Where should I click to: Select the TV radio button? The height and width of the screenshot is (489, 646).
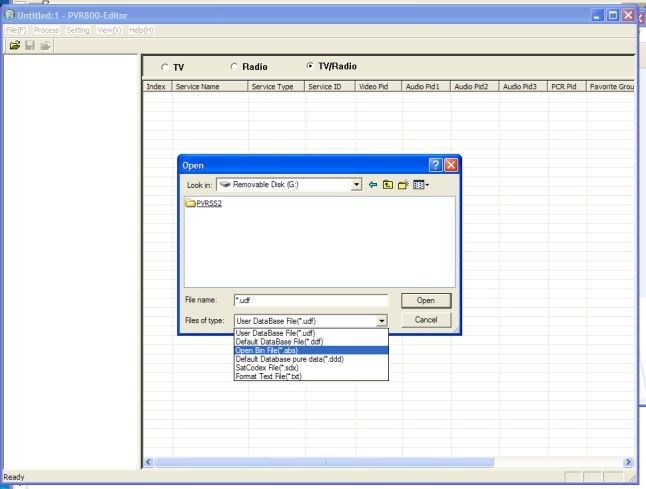tap(165, 67)
